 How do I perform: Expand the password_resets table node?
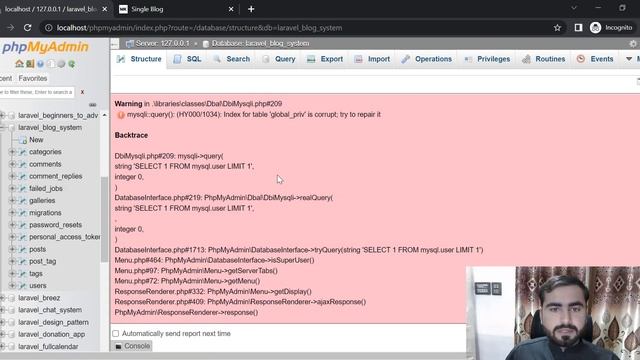[12, 225]
